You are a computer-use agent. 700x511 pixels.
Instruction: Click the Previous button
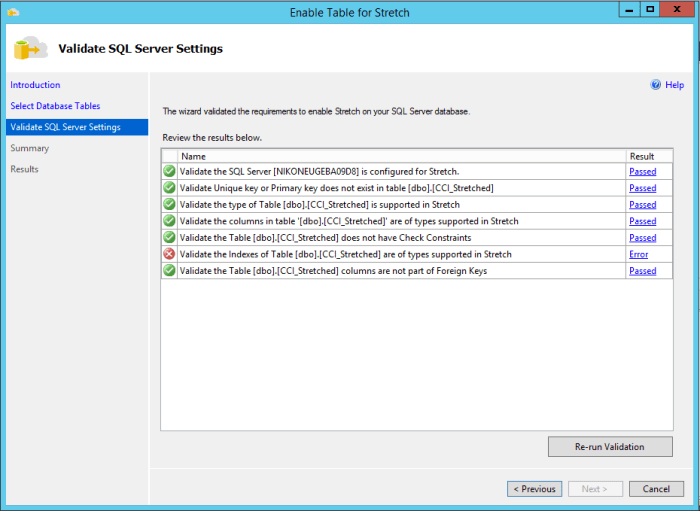pos(534,489)
